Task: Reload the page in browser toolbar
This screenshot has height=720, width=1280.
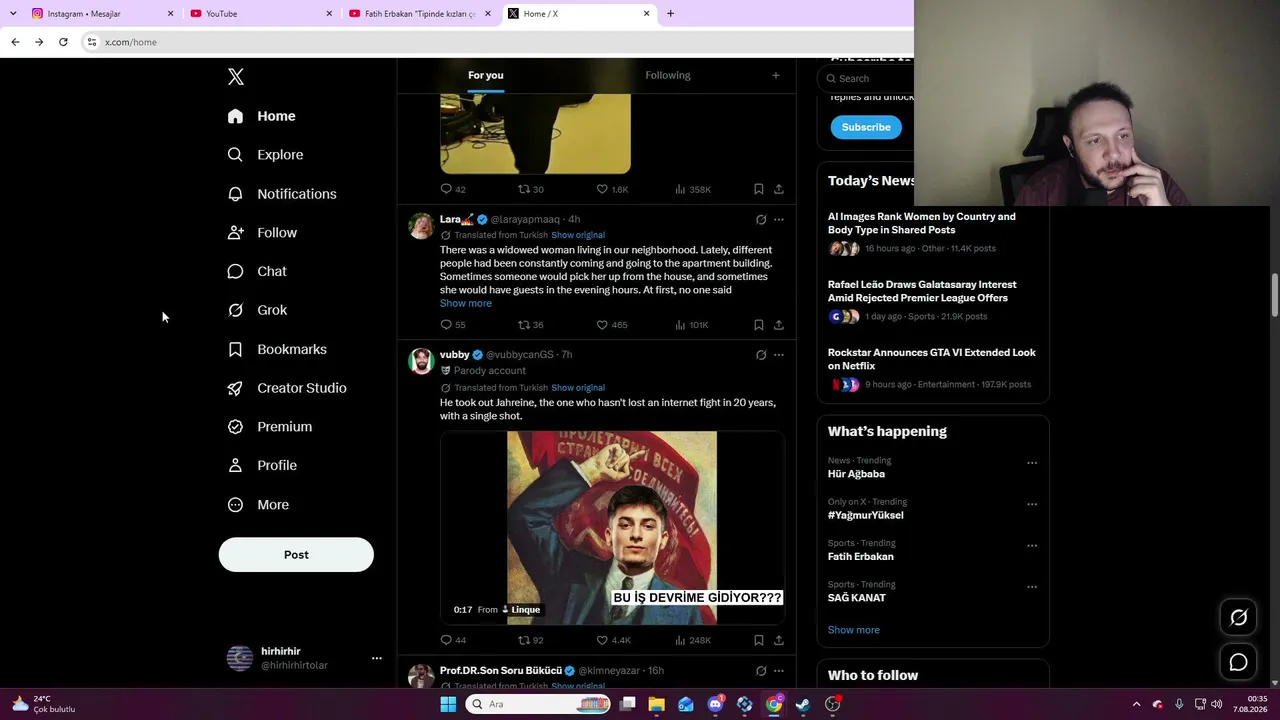Action: point(63,42)
